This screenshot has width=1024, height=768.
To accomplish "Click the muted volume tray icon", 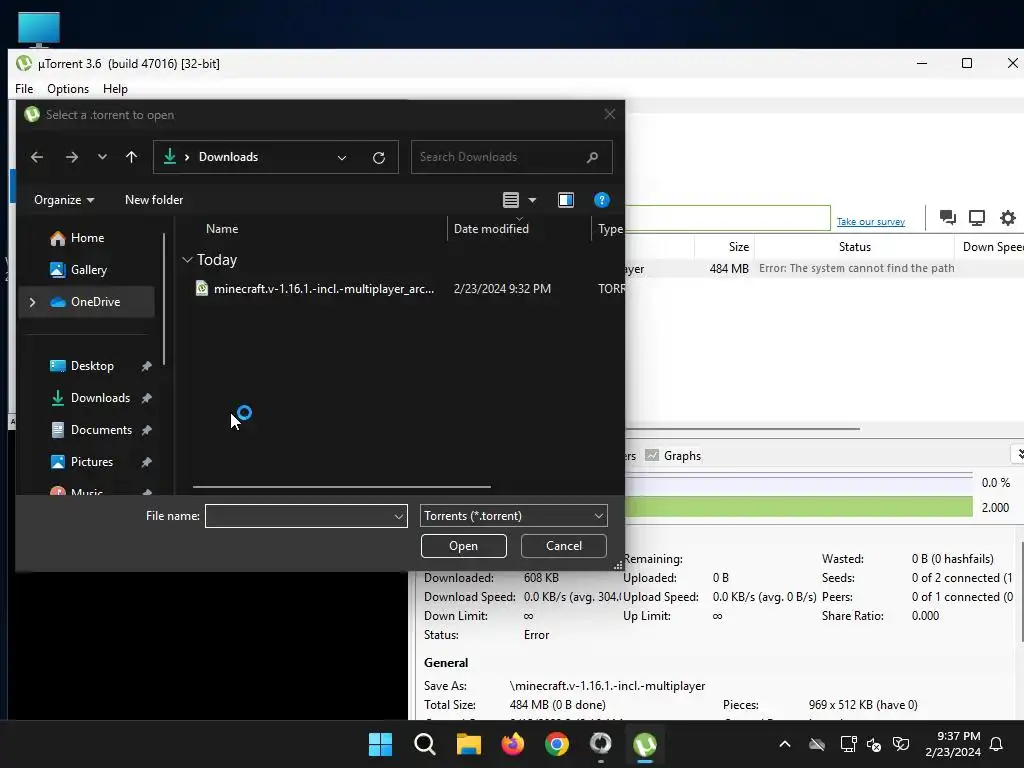I will pyautogui.click(x=874, y=744).
